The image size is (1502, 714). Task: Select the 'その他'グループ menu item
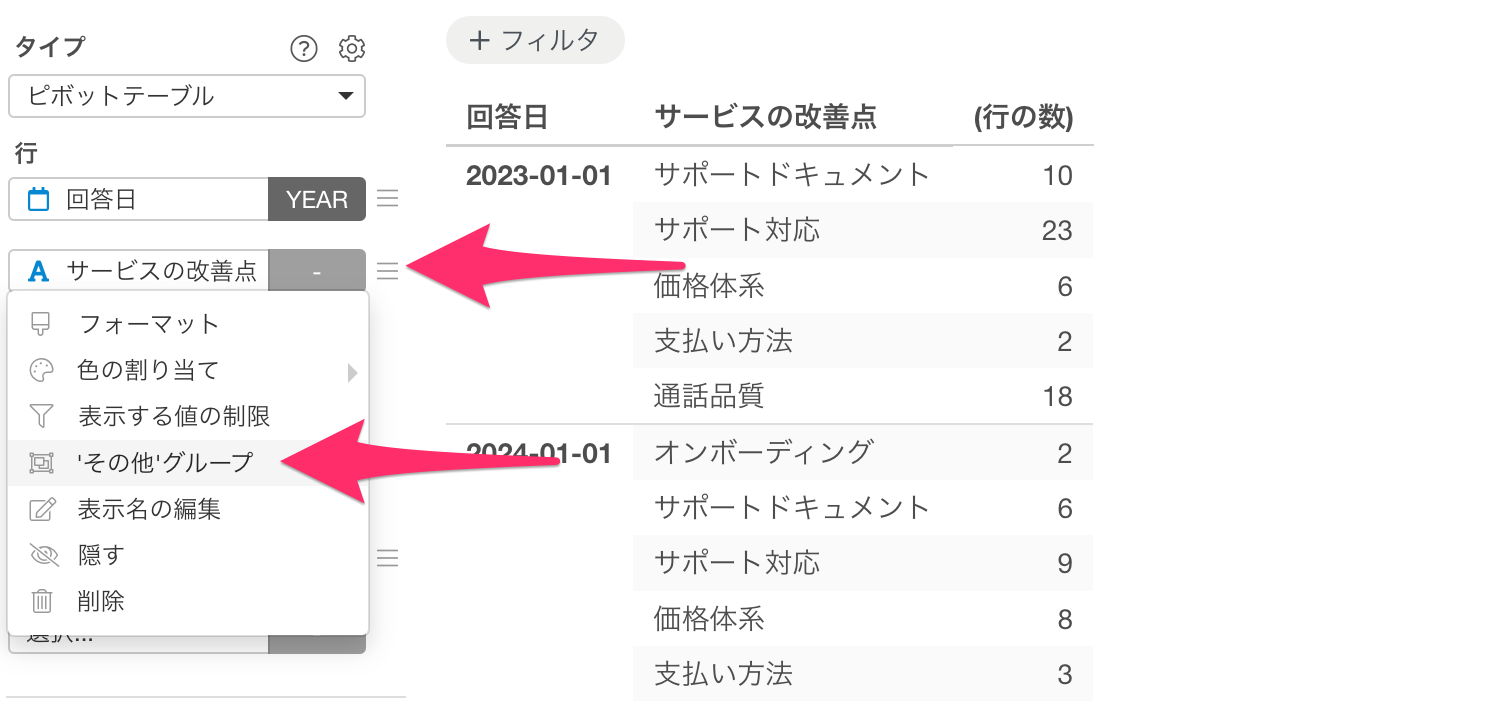click(165, 463)
